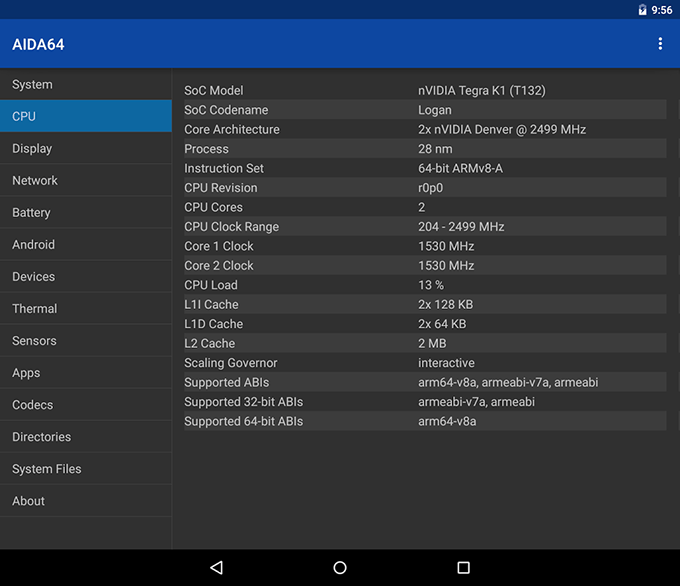Open the recent apps square button
Screen dimensions: 680x586
(463, 567)
